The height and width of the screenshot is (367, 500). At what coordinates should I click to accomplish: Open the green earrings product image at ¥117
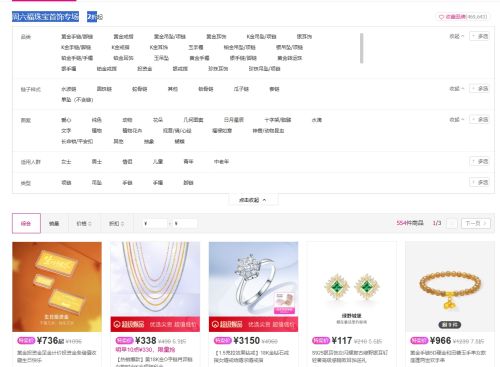352,287
